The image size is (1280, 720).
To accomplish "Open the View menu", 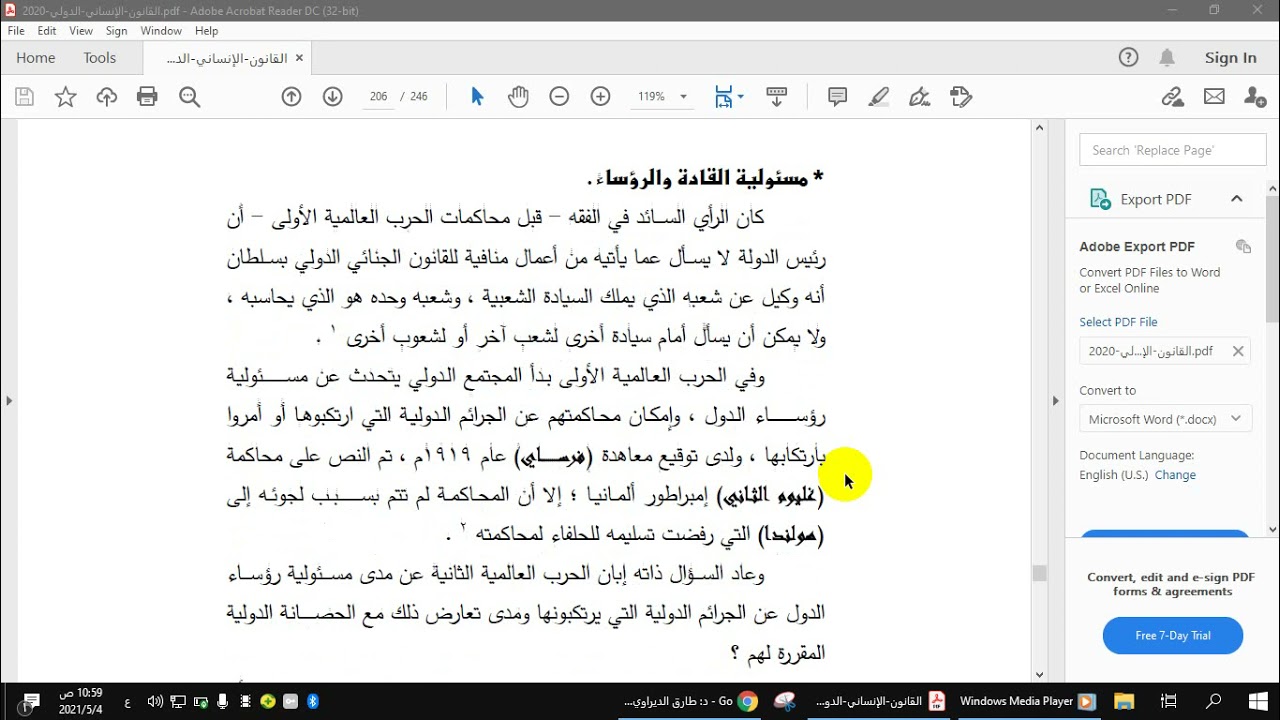I will point(81,31).
